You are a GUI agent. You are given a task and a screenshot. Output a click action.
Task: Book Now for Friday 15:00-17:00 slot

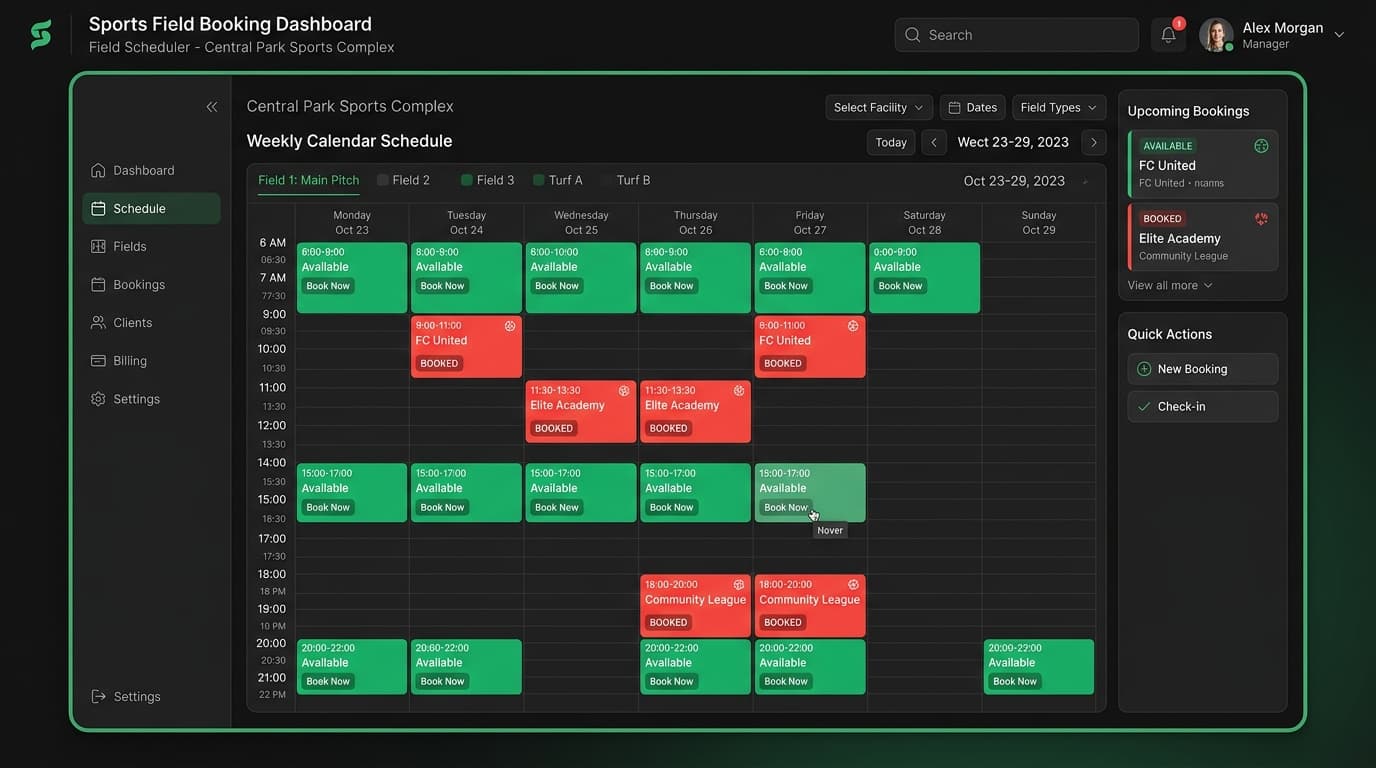click(x=786, y=507)
